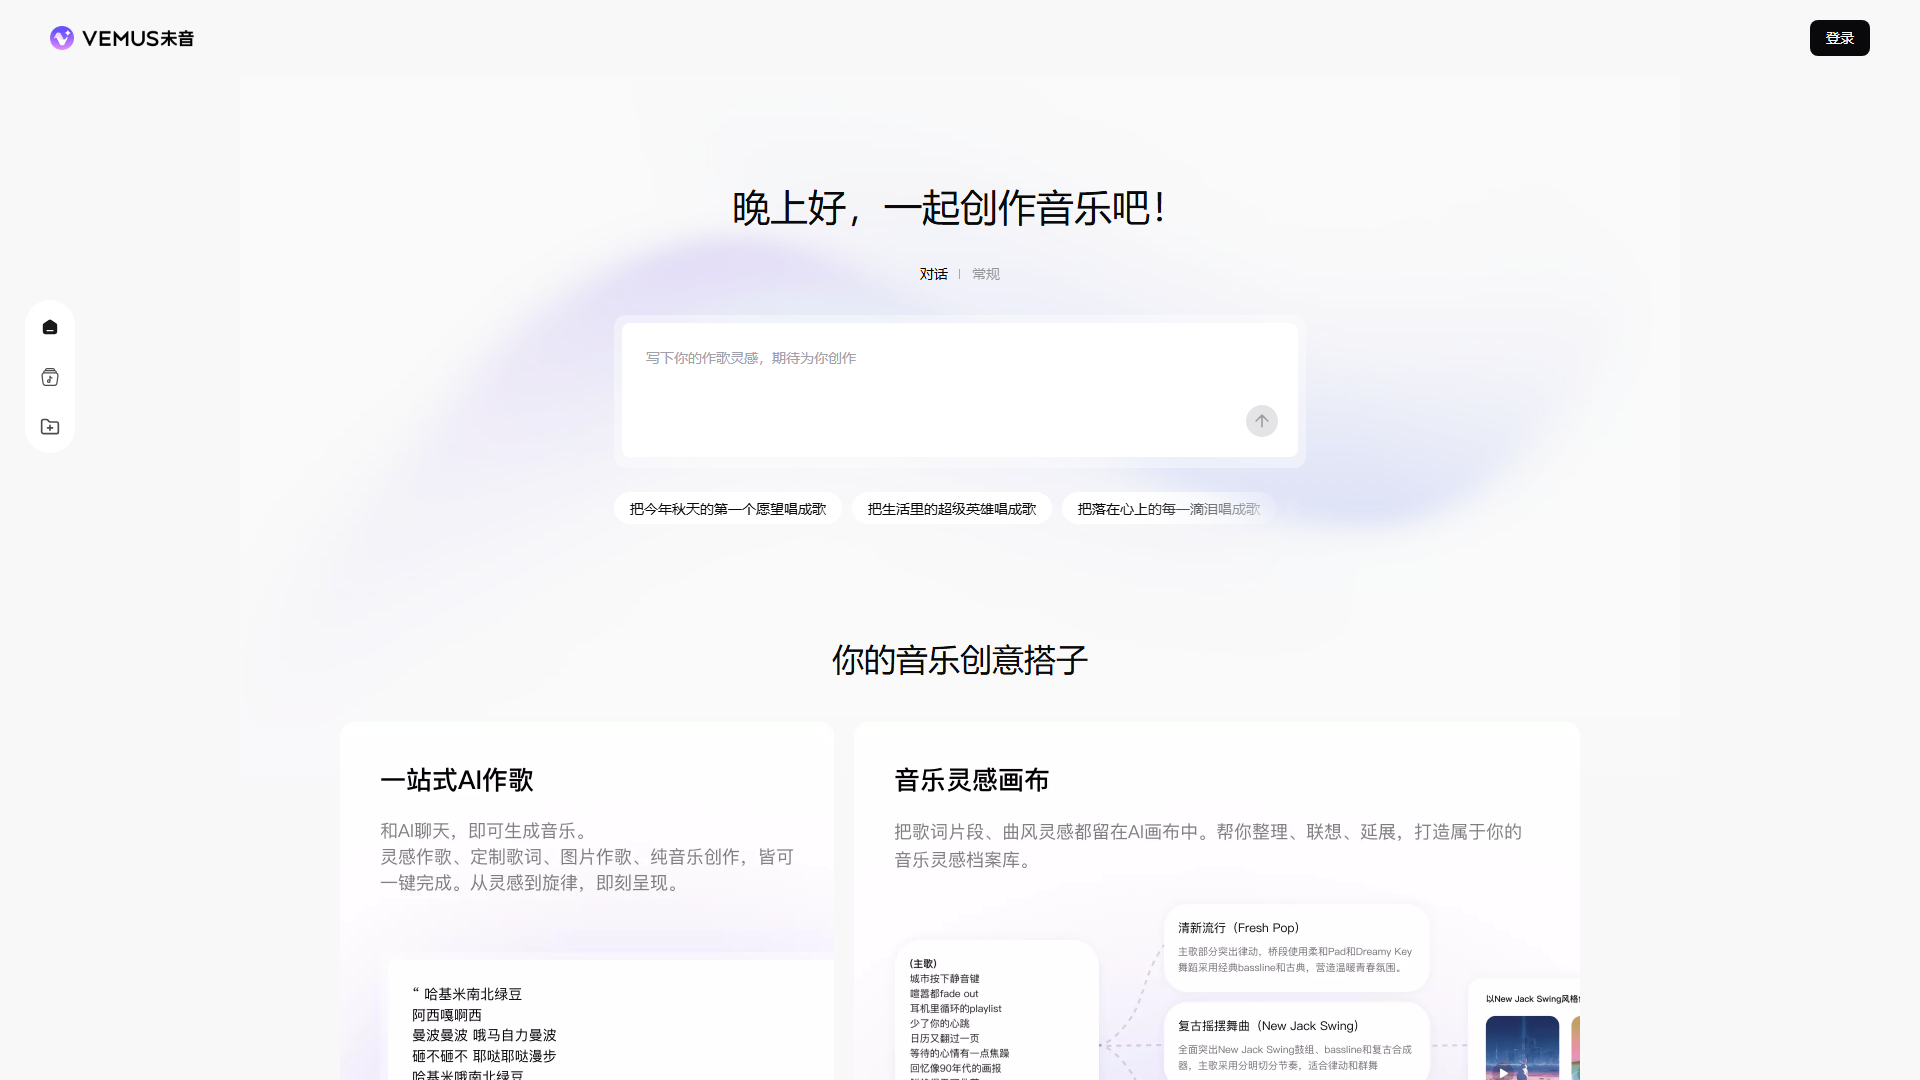This screenshot has width=1920, height=1080.
Task: Click the send arrow button
Action: click(x=1262, y=421)
